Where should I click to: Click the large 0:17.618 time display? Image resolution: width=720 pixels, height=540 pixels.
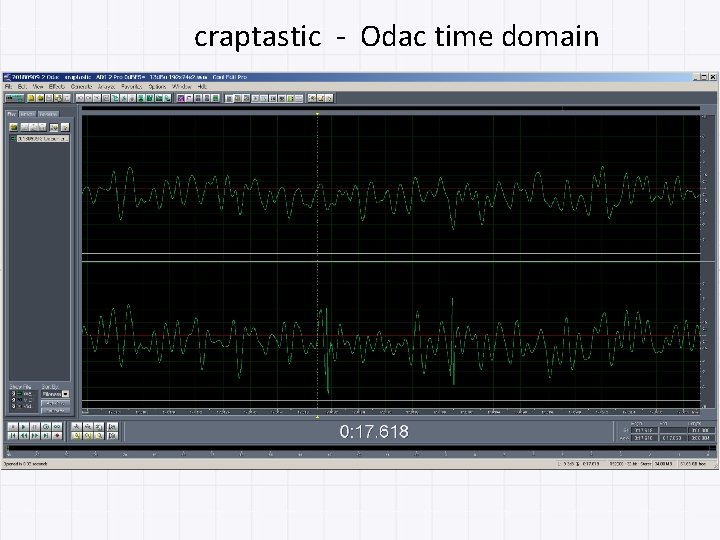tap(374, 432)
